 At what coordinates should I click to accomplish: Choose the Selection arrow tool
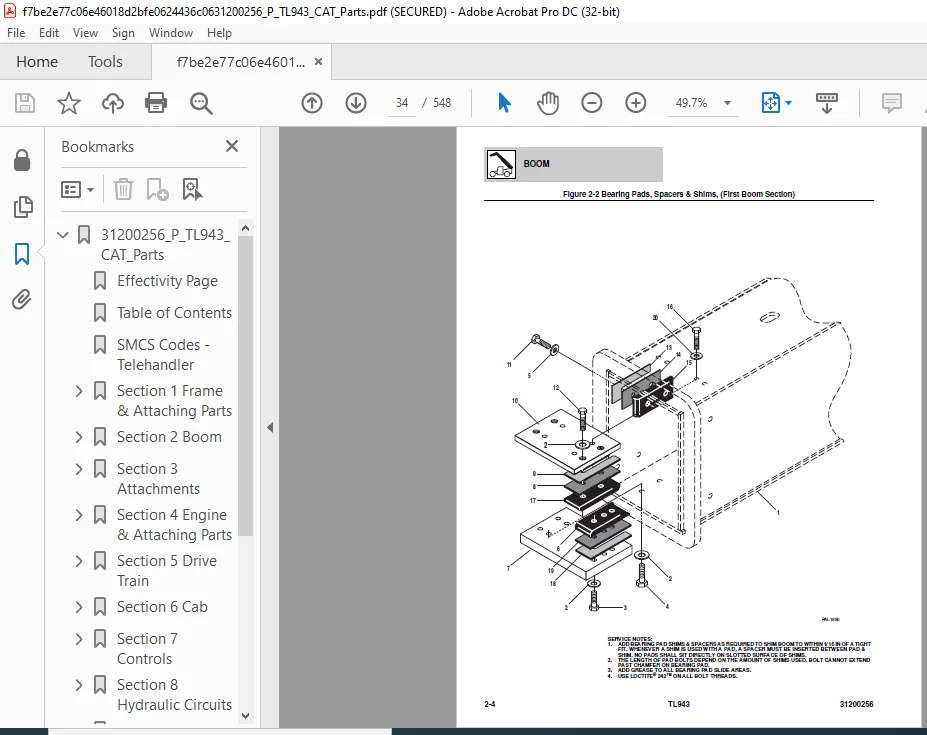[504, 103]
